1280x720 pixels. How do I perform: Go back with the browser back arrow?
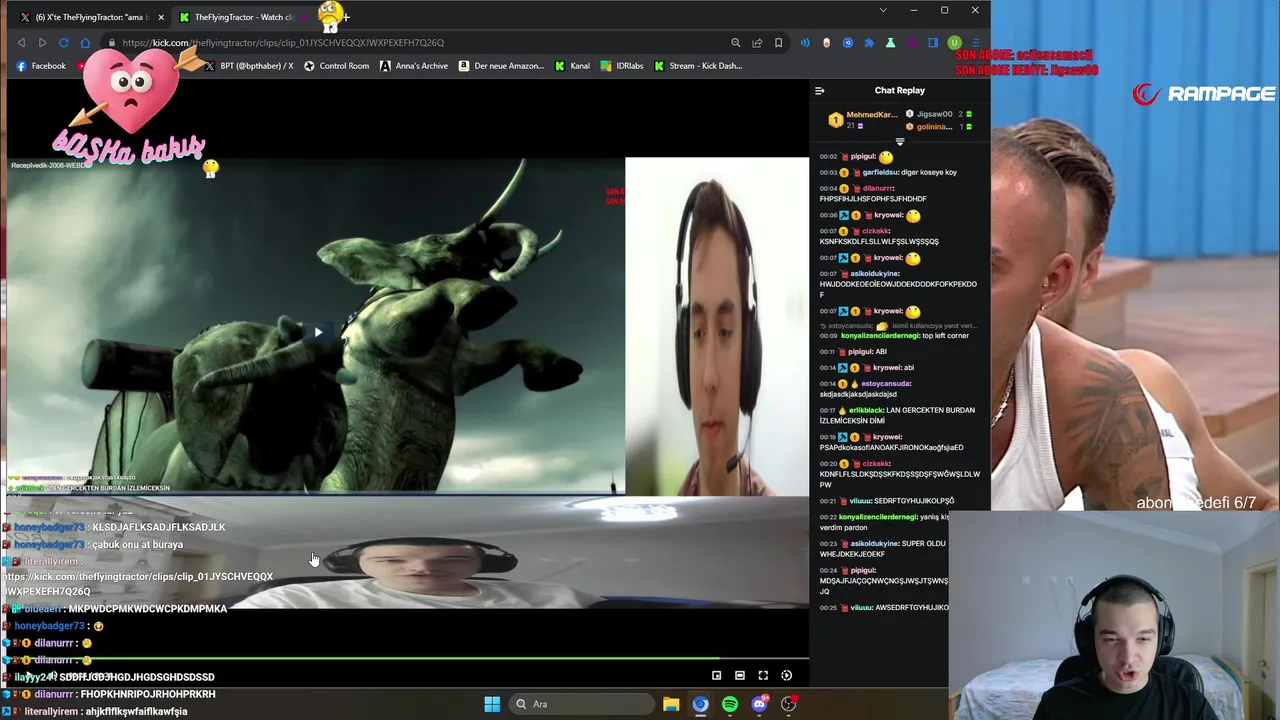(x=21, y=43)
